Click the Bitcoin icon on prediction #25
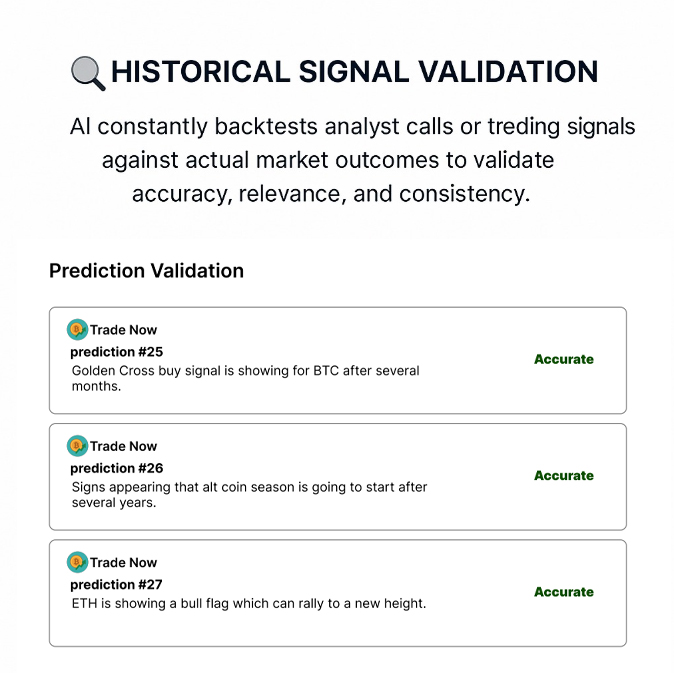Viewport: 674px width, 673px height. click(x=77, y=330)
